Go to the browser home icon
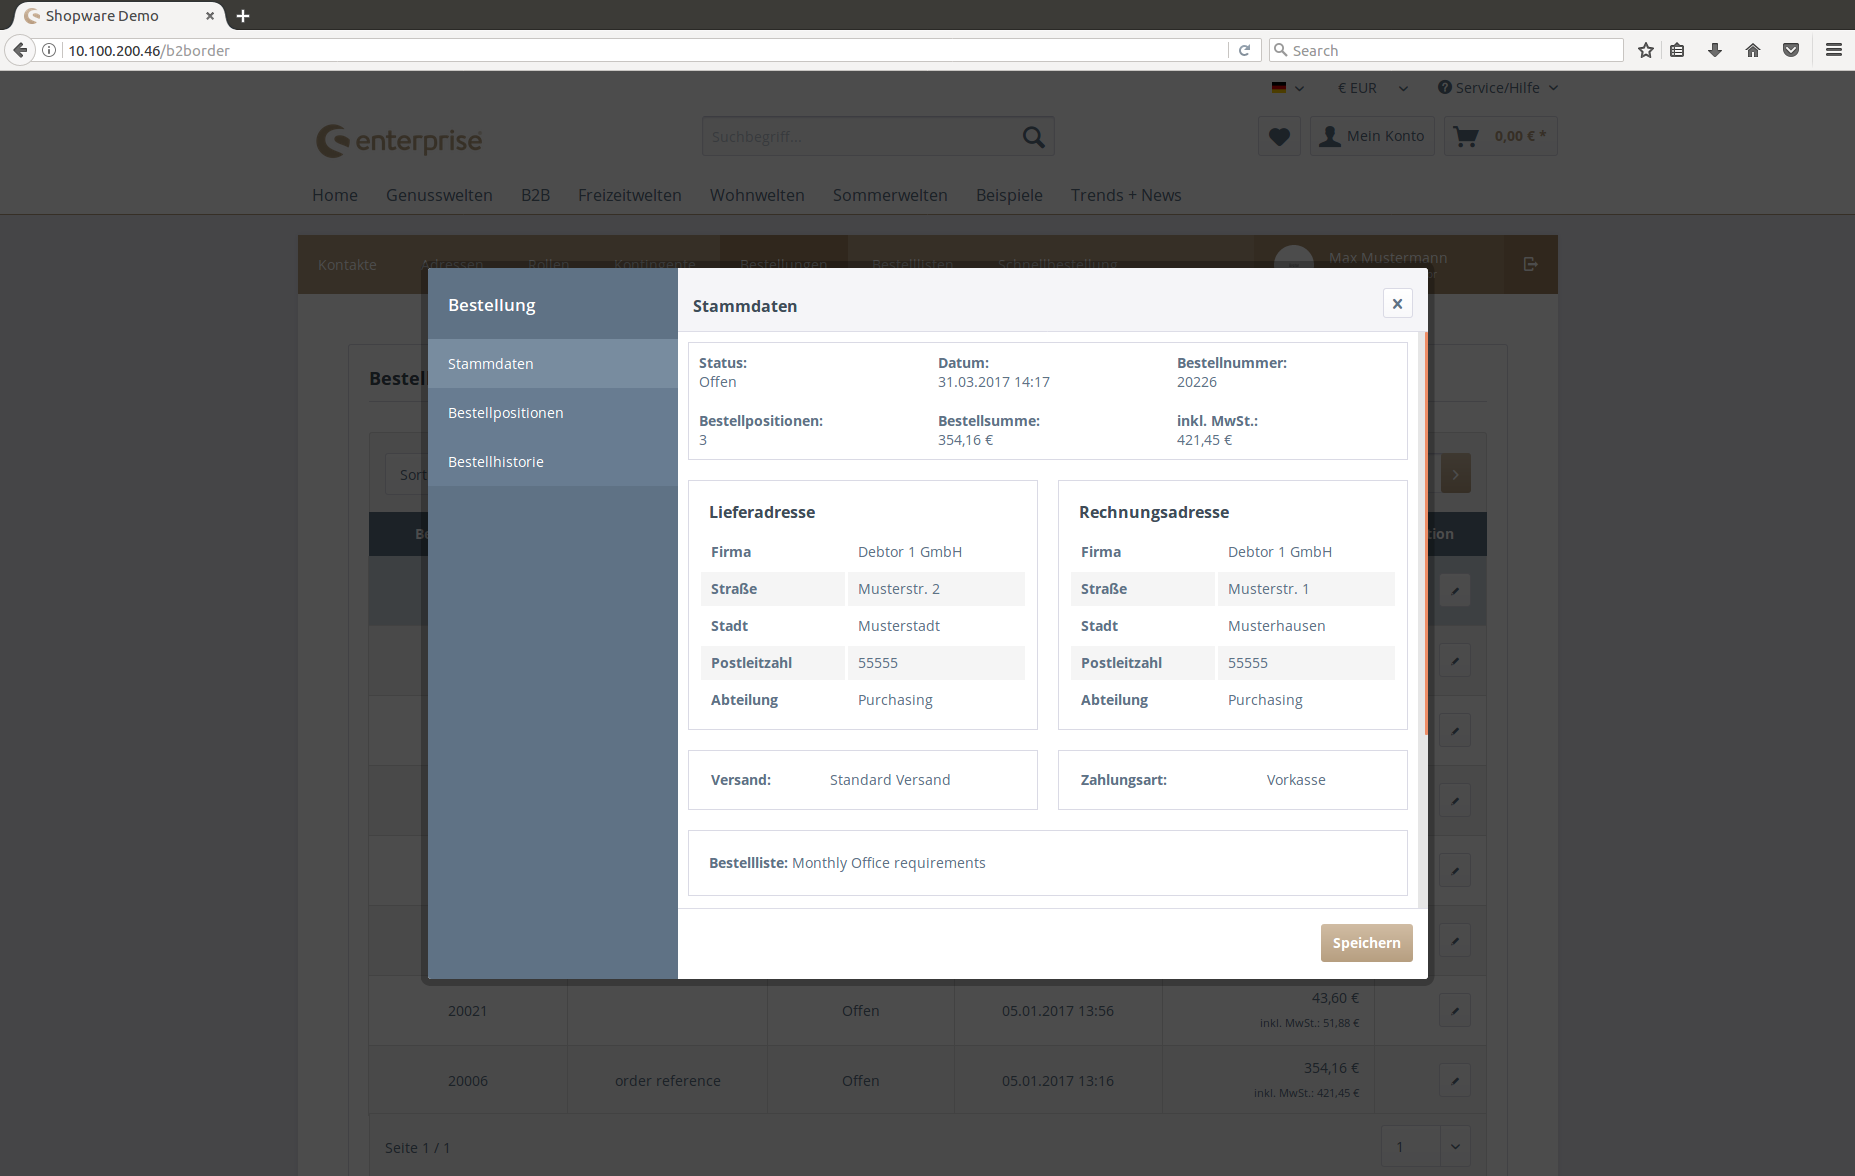 click(1753, 50)
